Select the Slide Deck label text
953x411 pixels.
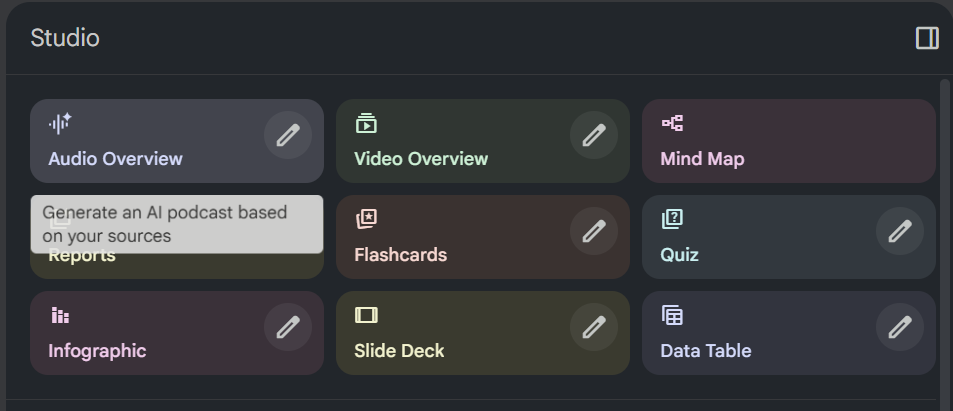click(399, 351)
